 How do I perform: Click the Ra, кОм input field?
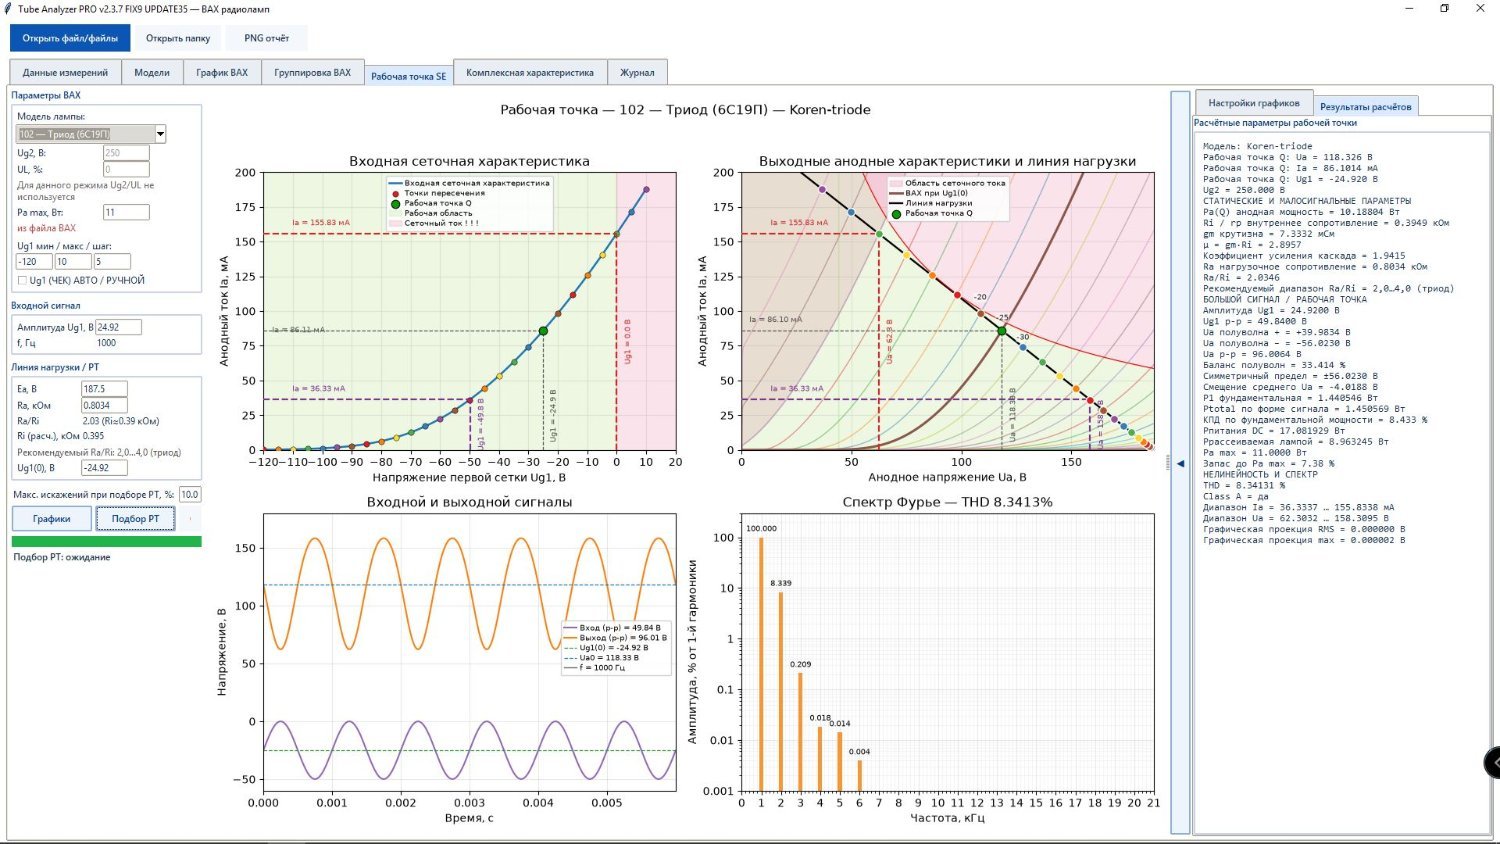click(x=104, y=405)
